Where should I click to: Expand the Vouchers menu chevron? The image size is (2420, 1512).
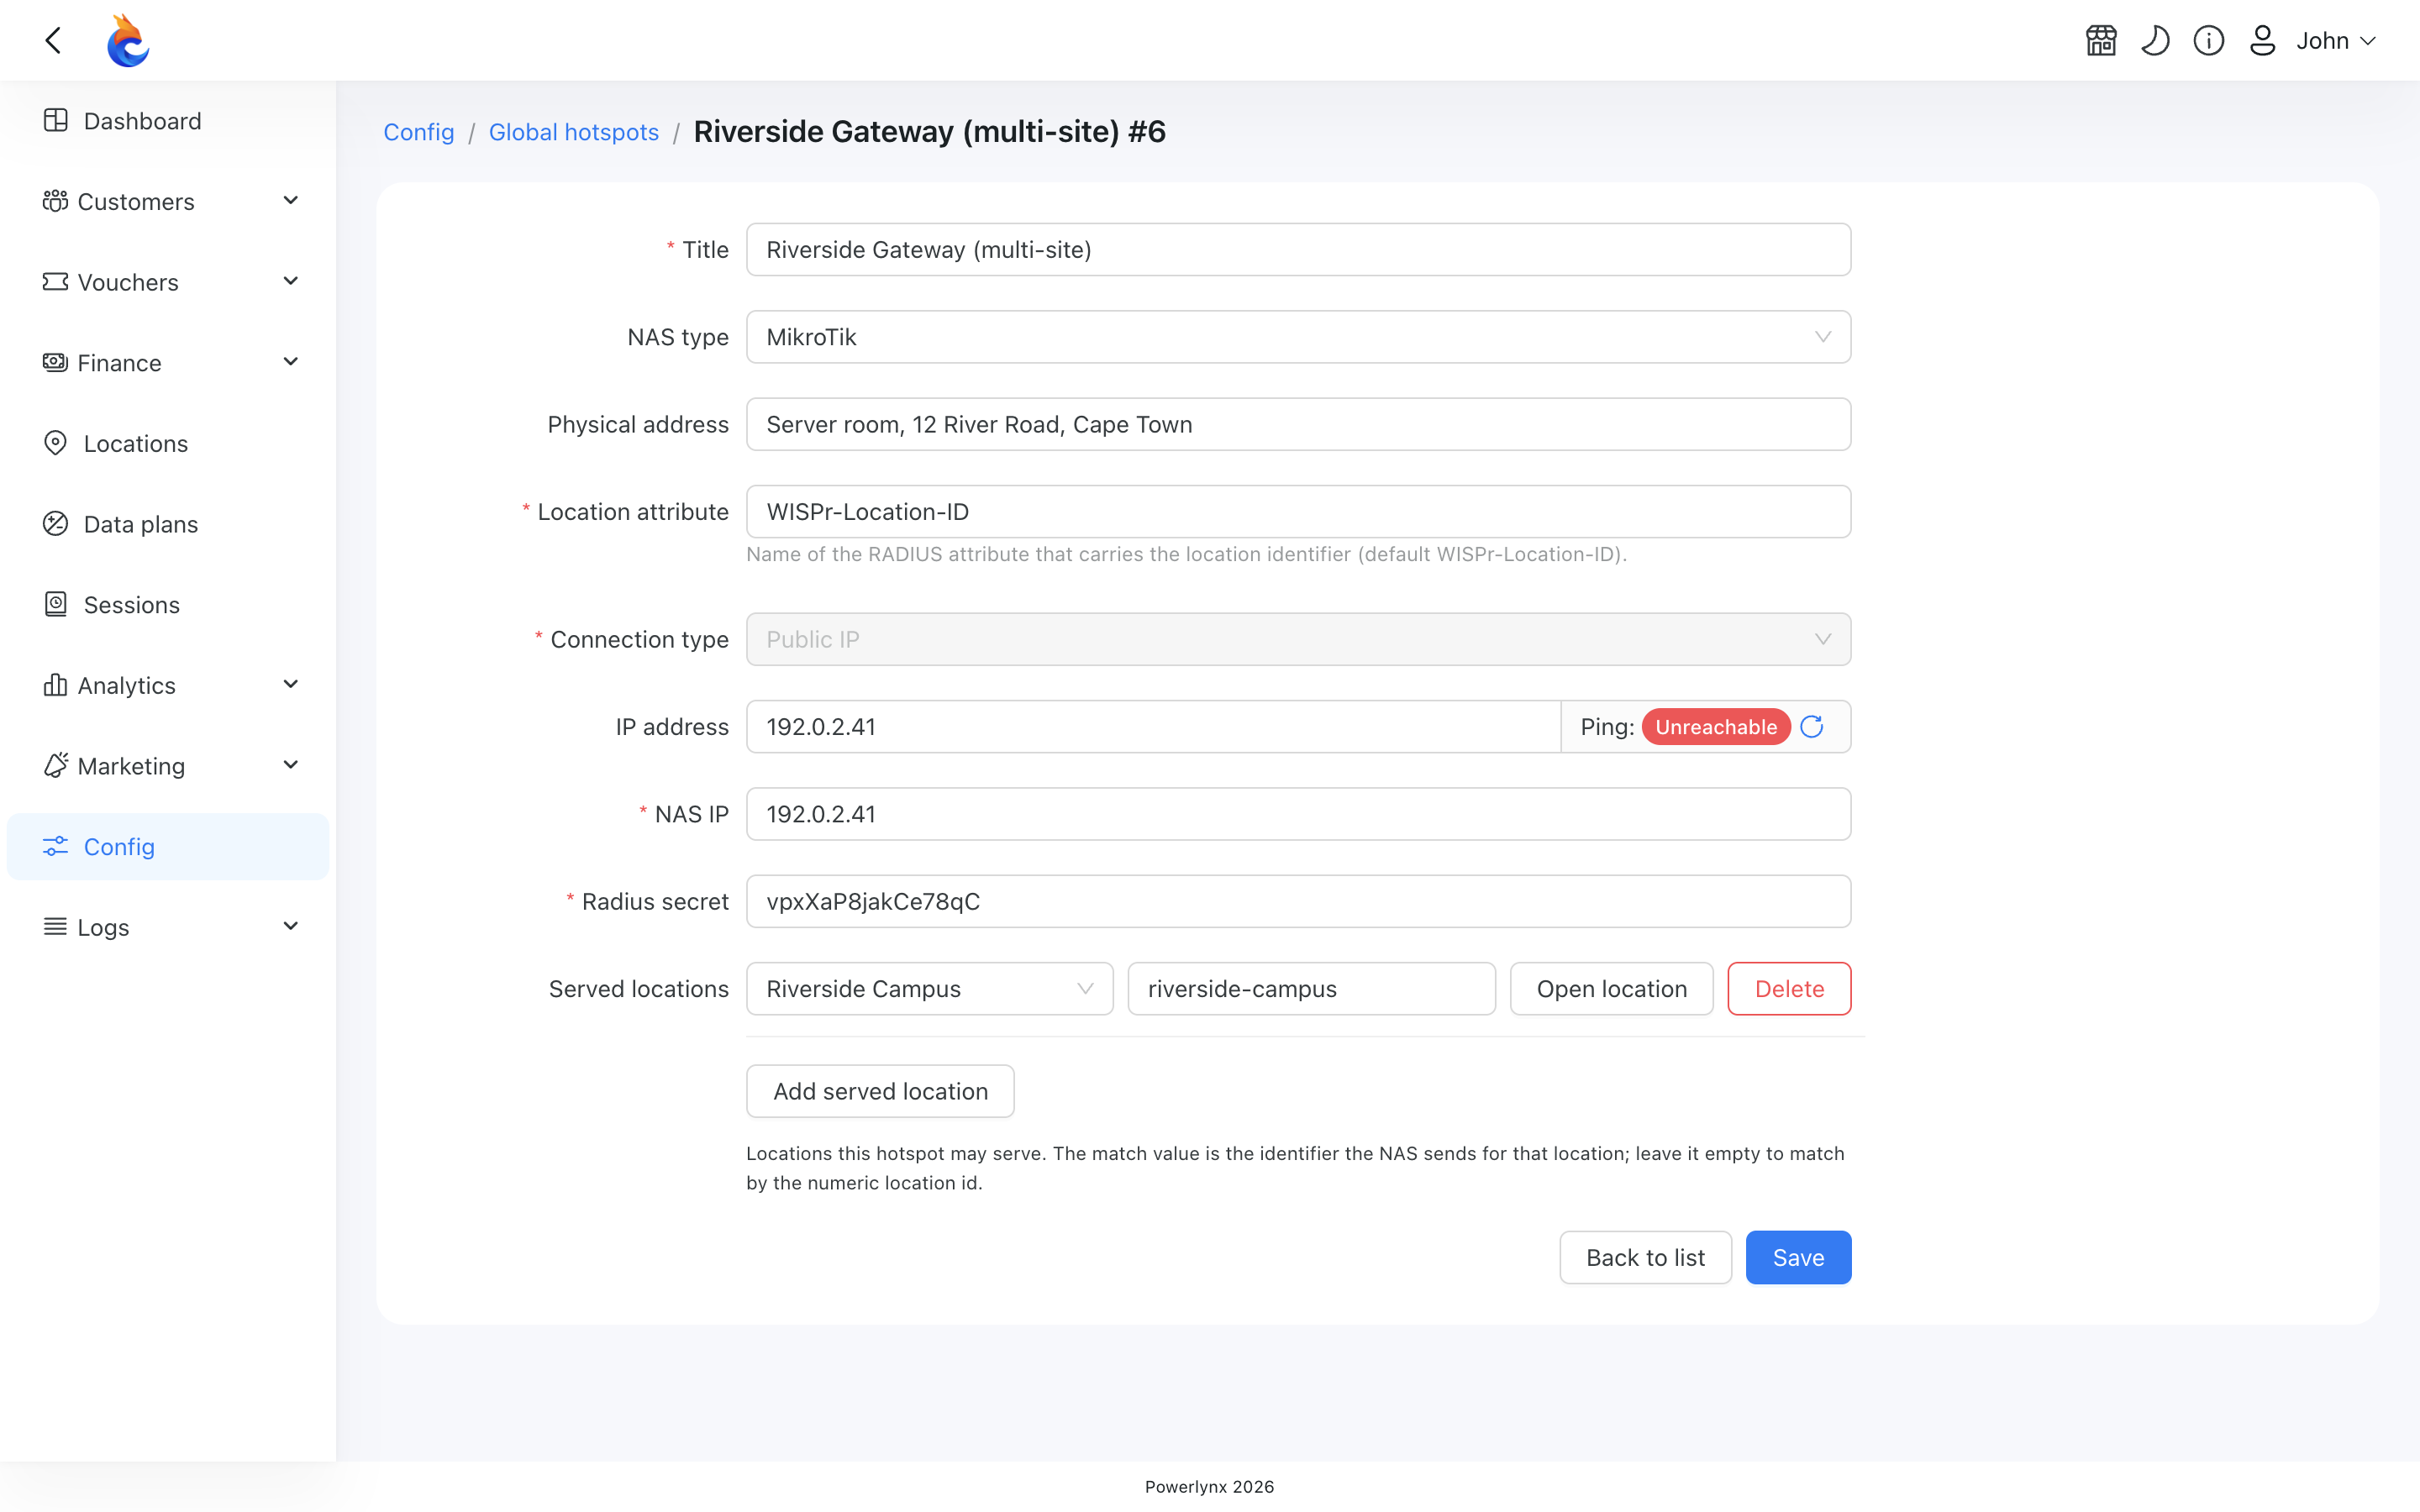(x=291, y=282)
